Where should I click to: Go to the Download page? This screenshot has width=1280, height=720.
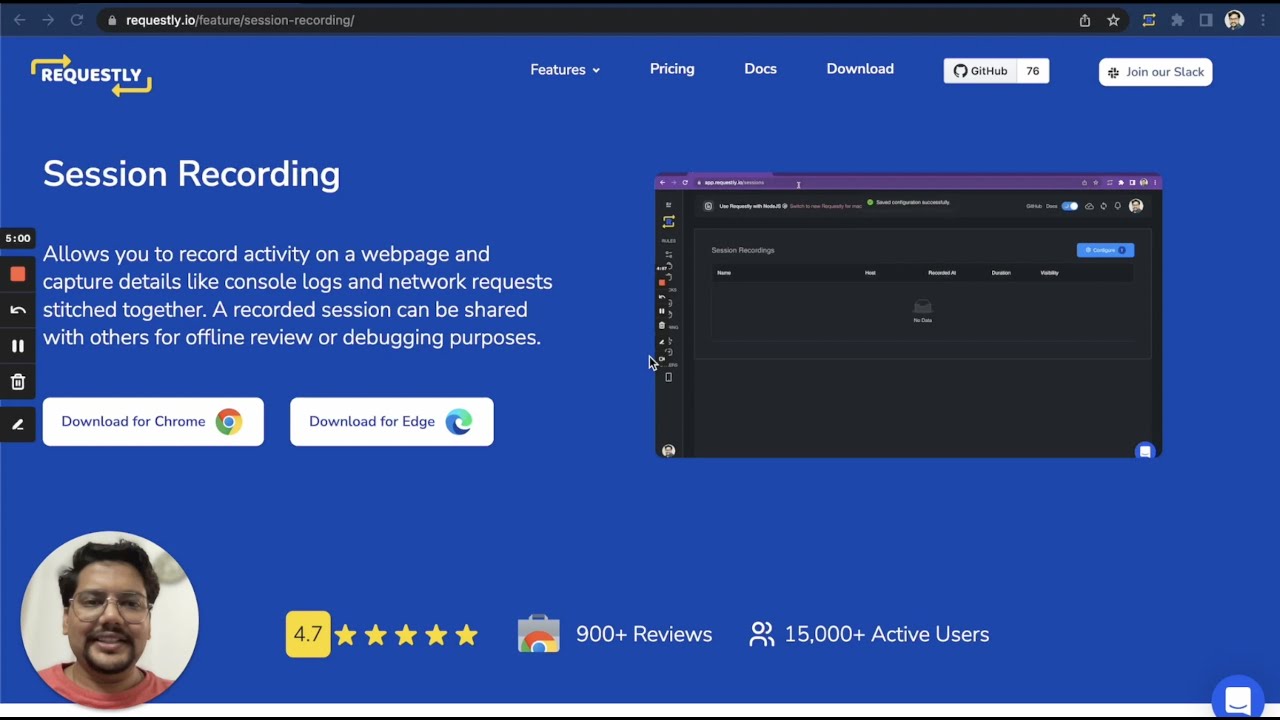860,69
